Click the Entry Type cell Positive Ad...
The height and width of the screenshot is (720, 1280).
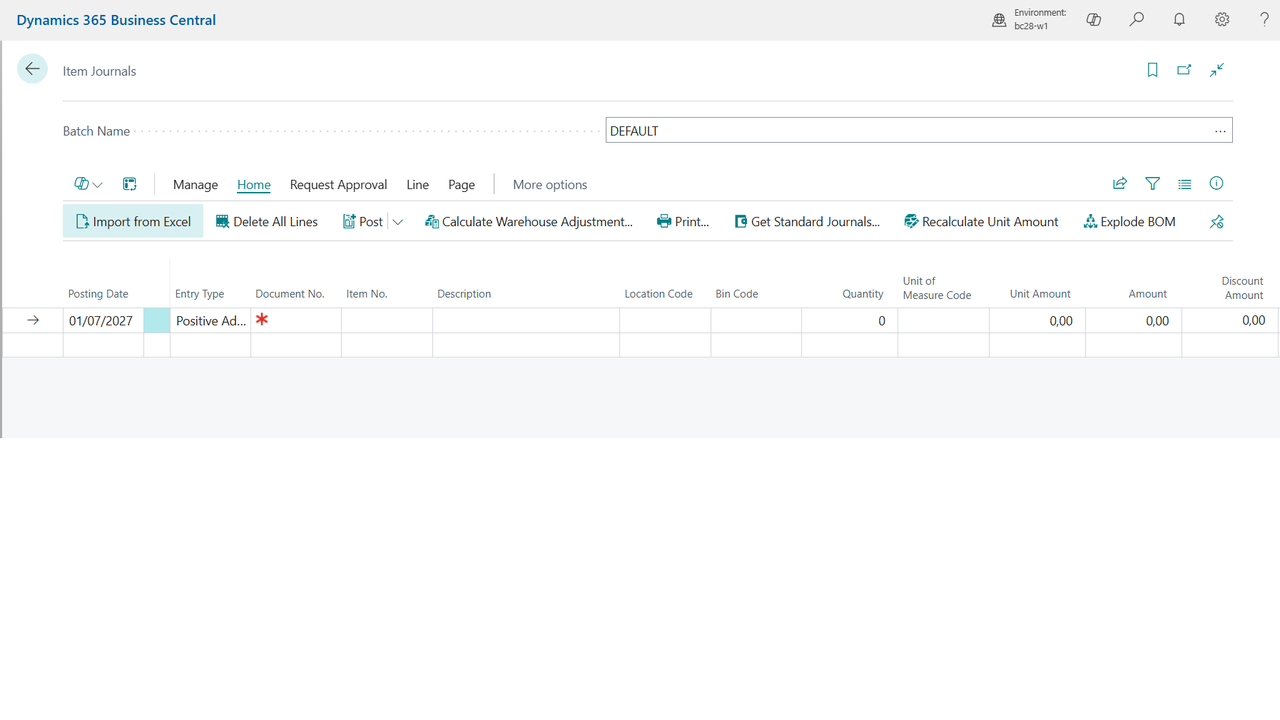click(210, 321)
